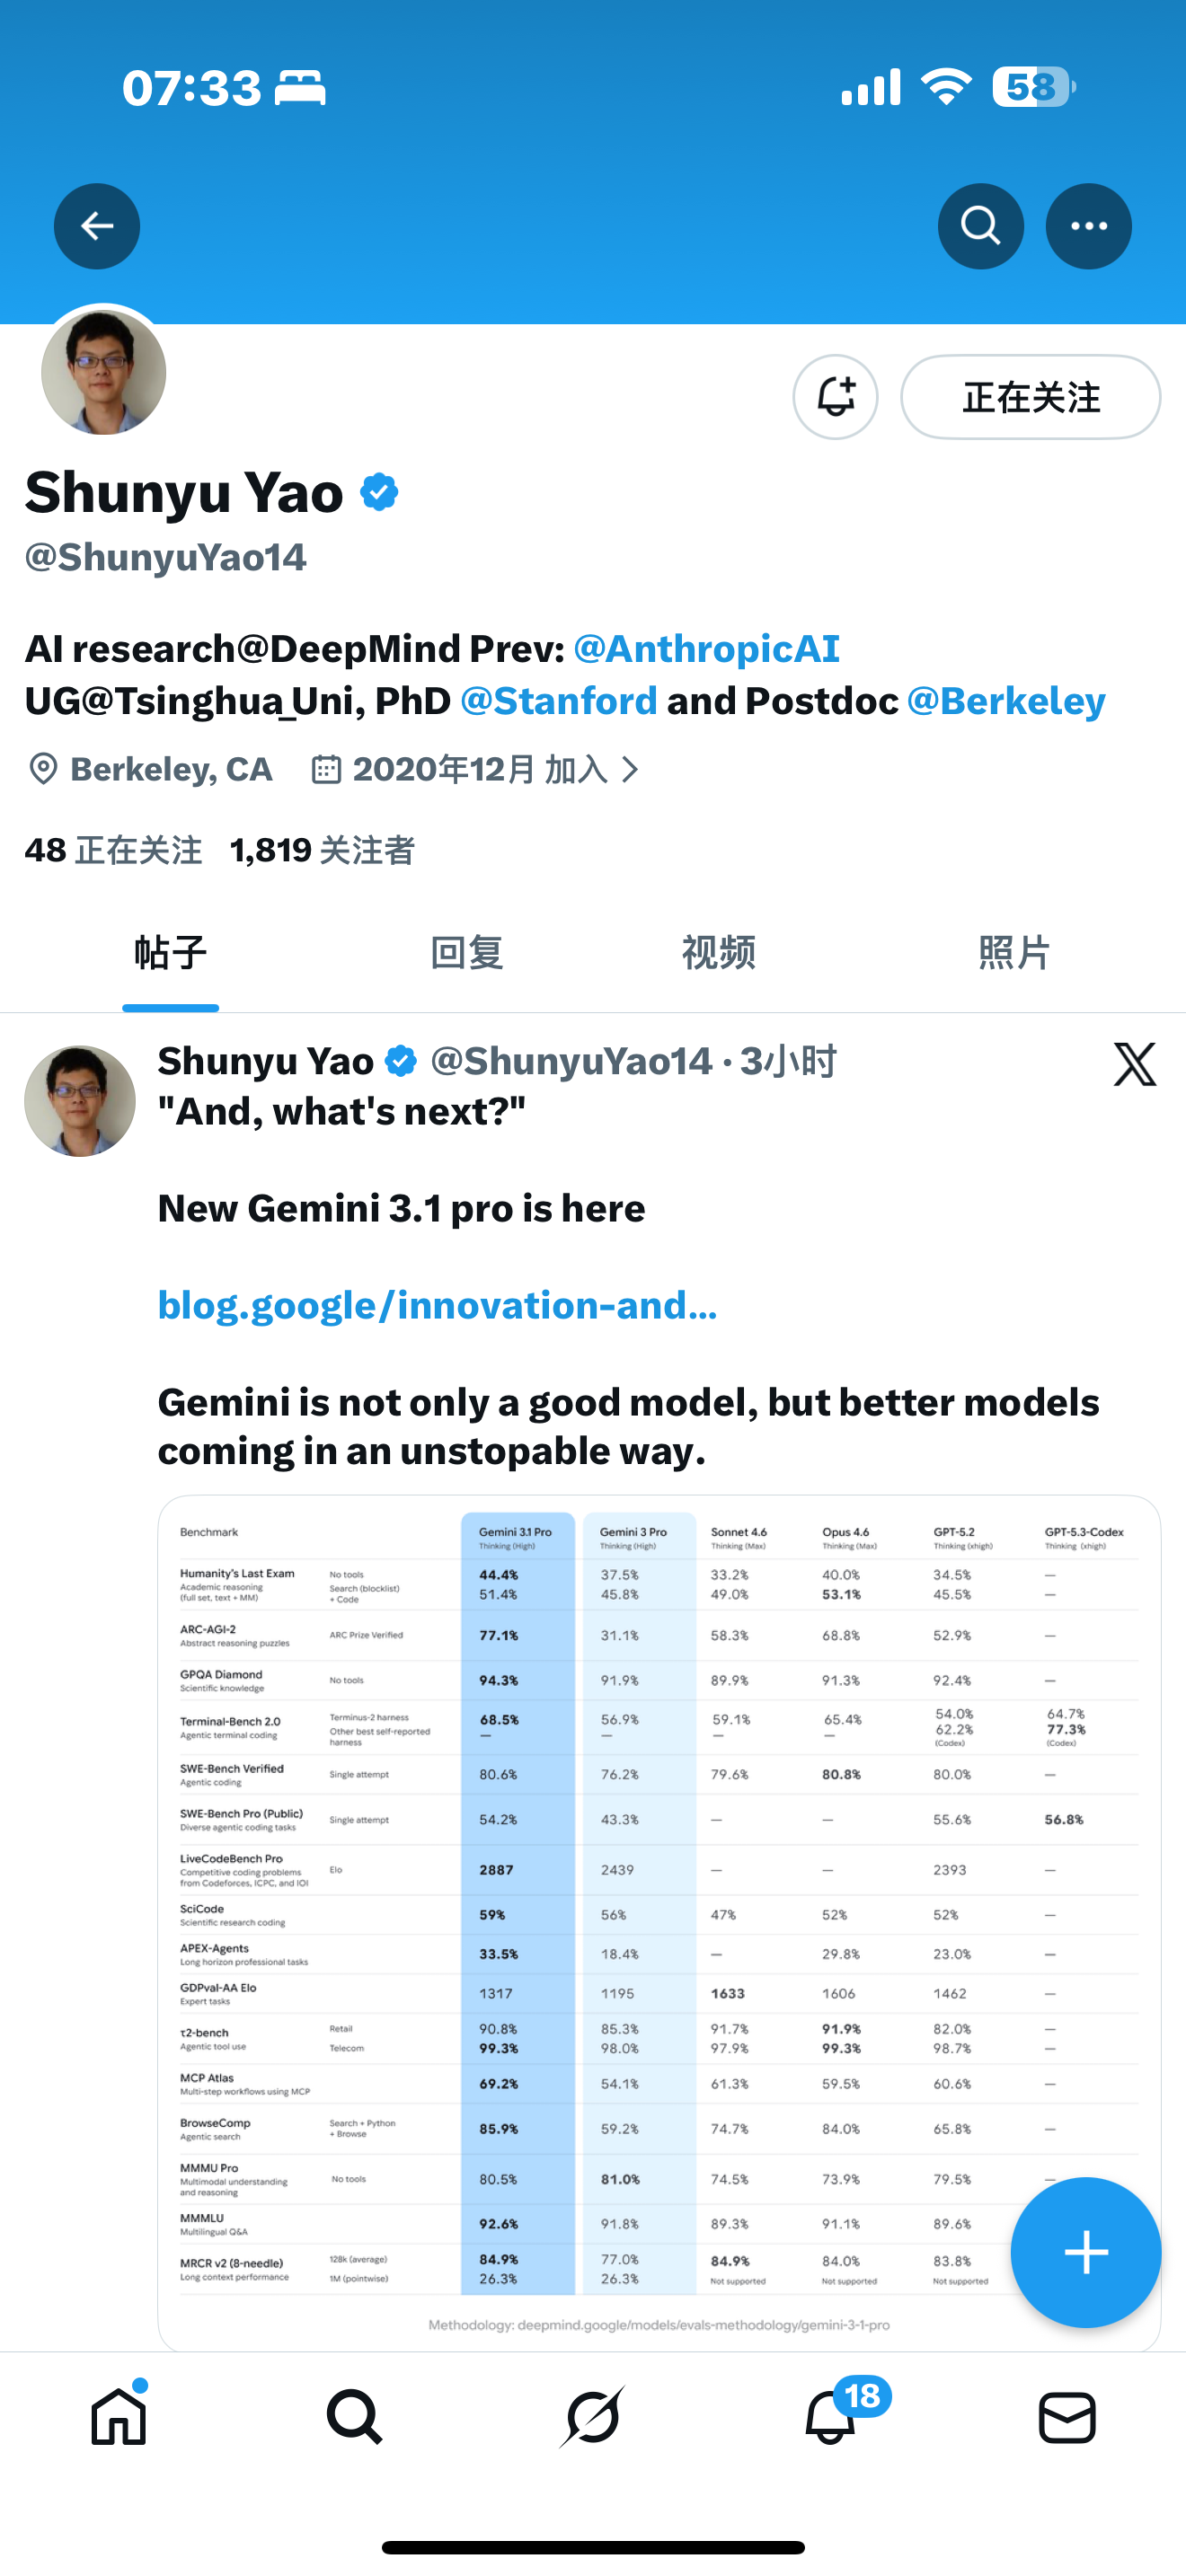Open Shunyu Yao's profile avatar photo
1186x2576 pixels.
coord(104,372)
